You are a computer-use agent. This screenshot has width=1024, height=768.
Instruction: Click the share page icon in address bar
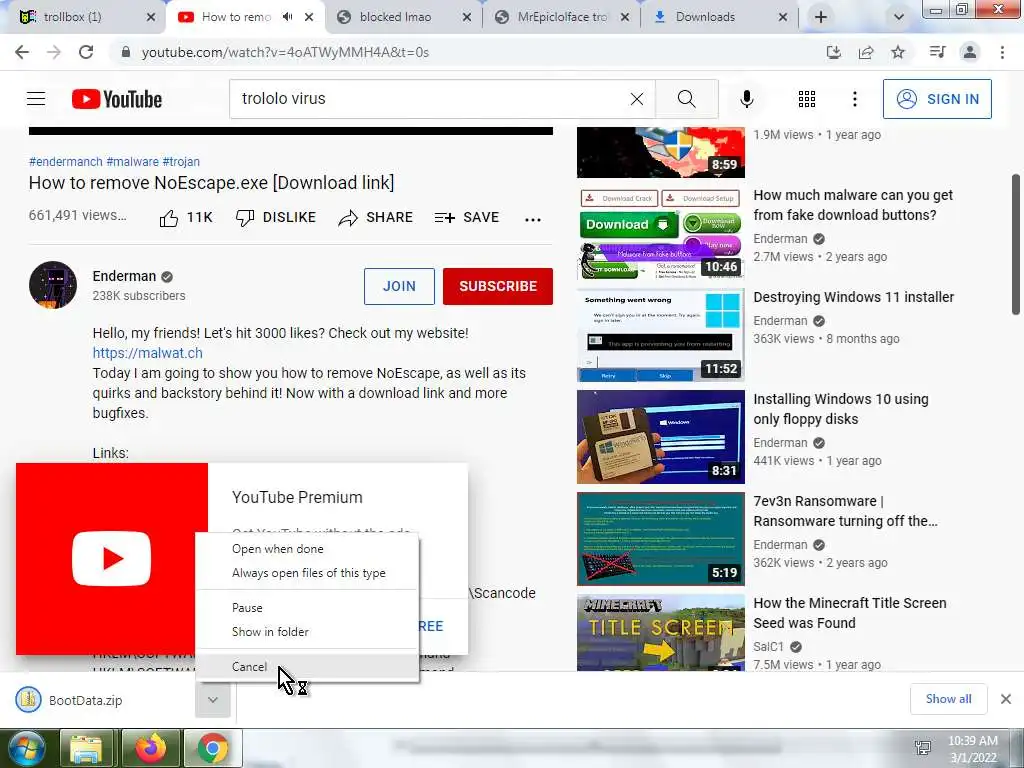point(866,52)
